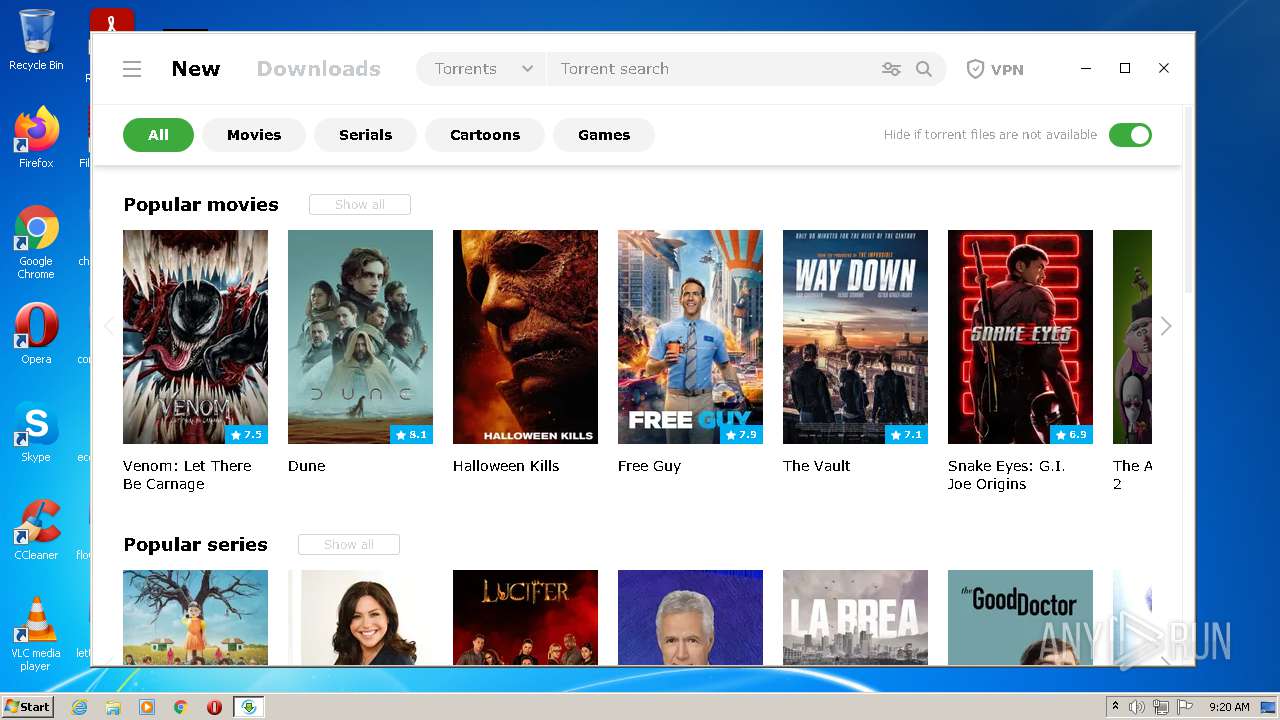The width and height of the screenshot is (1280, 720).
Task: Open the Halloween Kills poster
Action: (525, 337)
